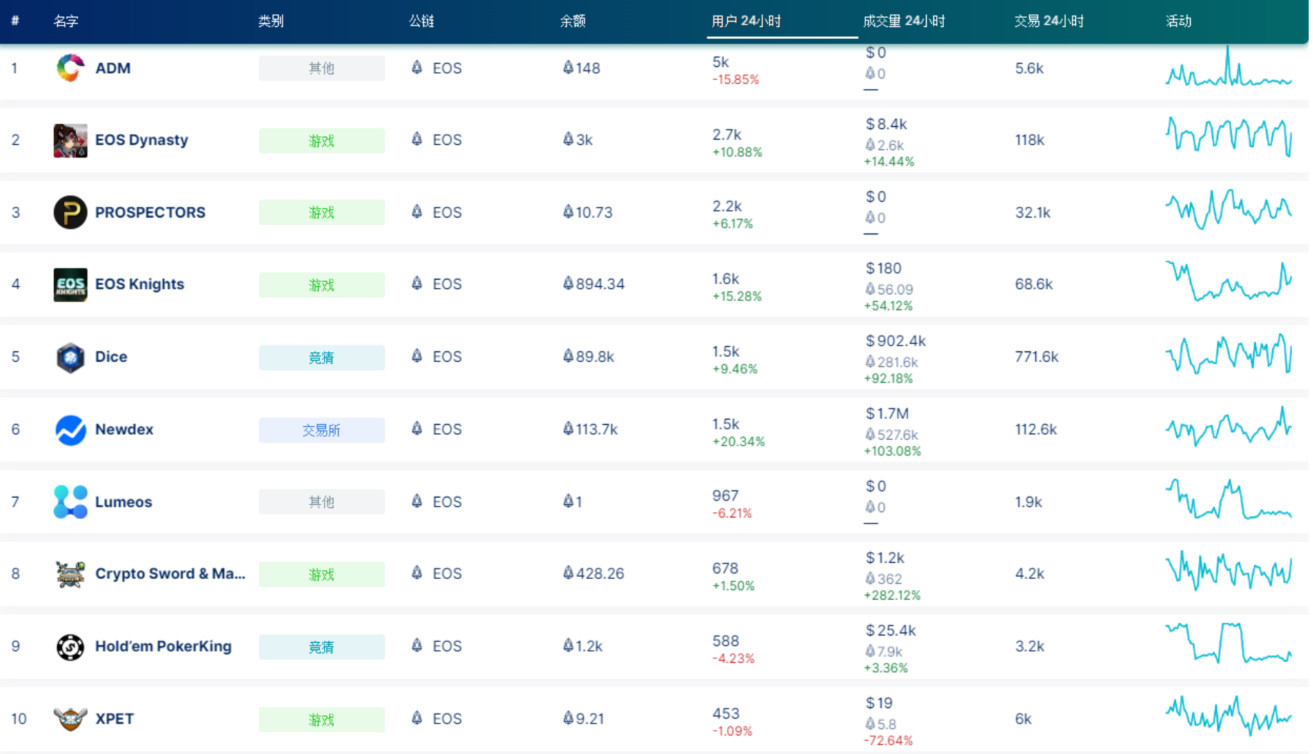Open the Crypto Sword & Ma... link
The image size is (1313, 754).
coord(170,574)
